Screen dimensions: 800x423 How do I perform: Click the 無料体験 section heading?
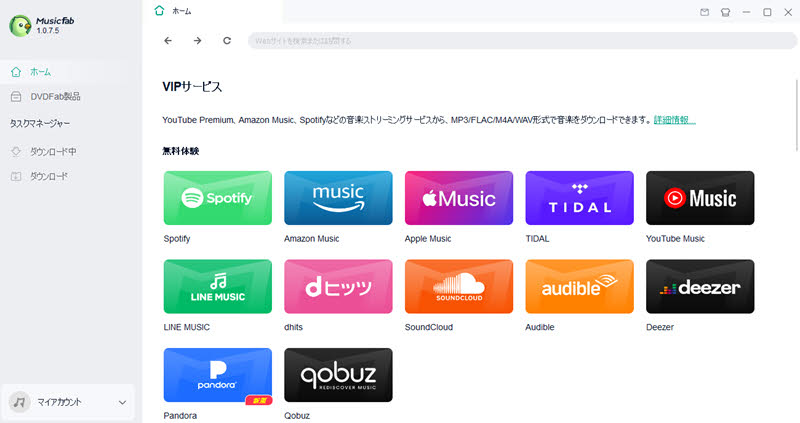181,151
